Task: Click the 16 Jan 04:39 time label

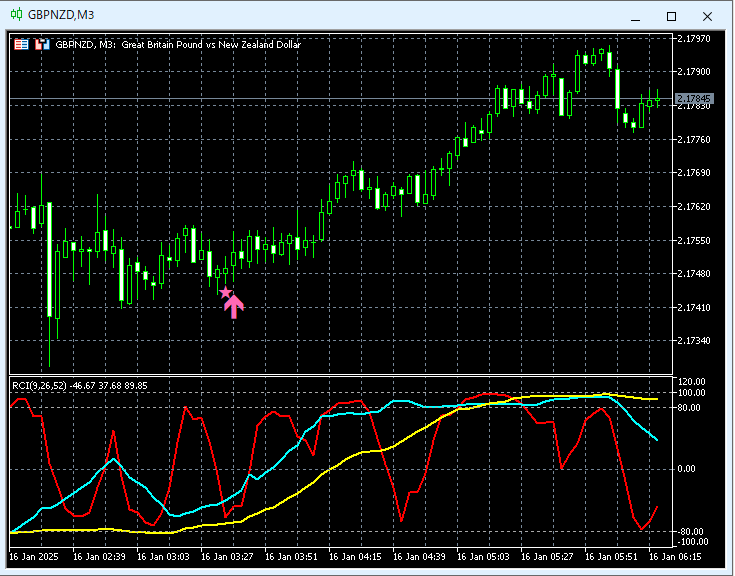Action: 419,557
